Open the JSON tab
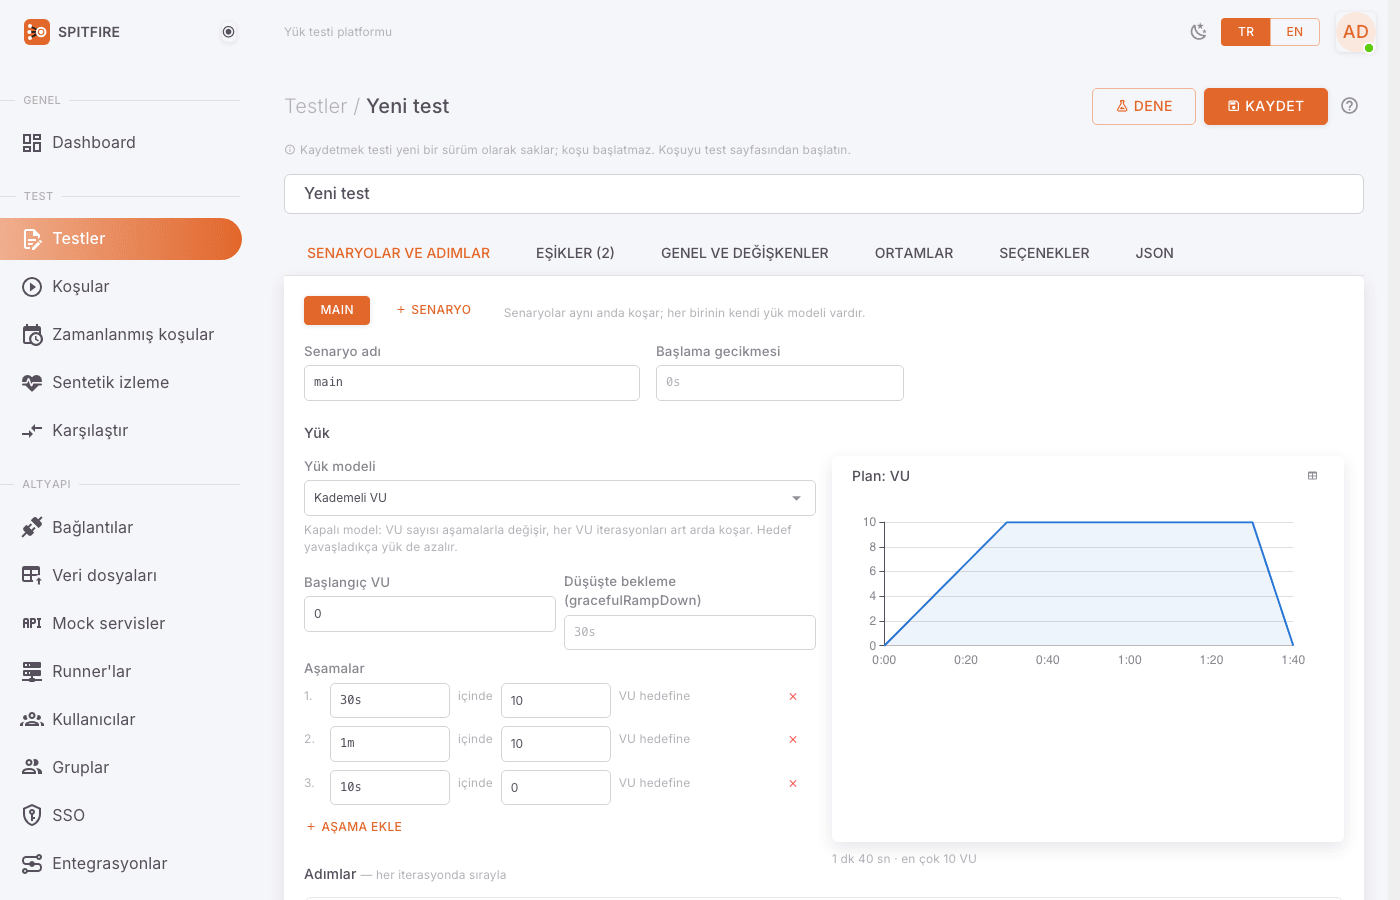Viewport: 1400px width, 900px height. 1154,254
